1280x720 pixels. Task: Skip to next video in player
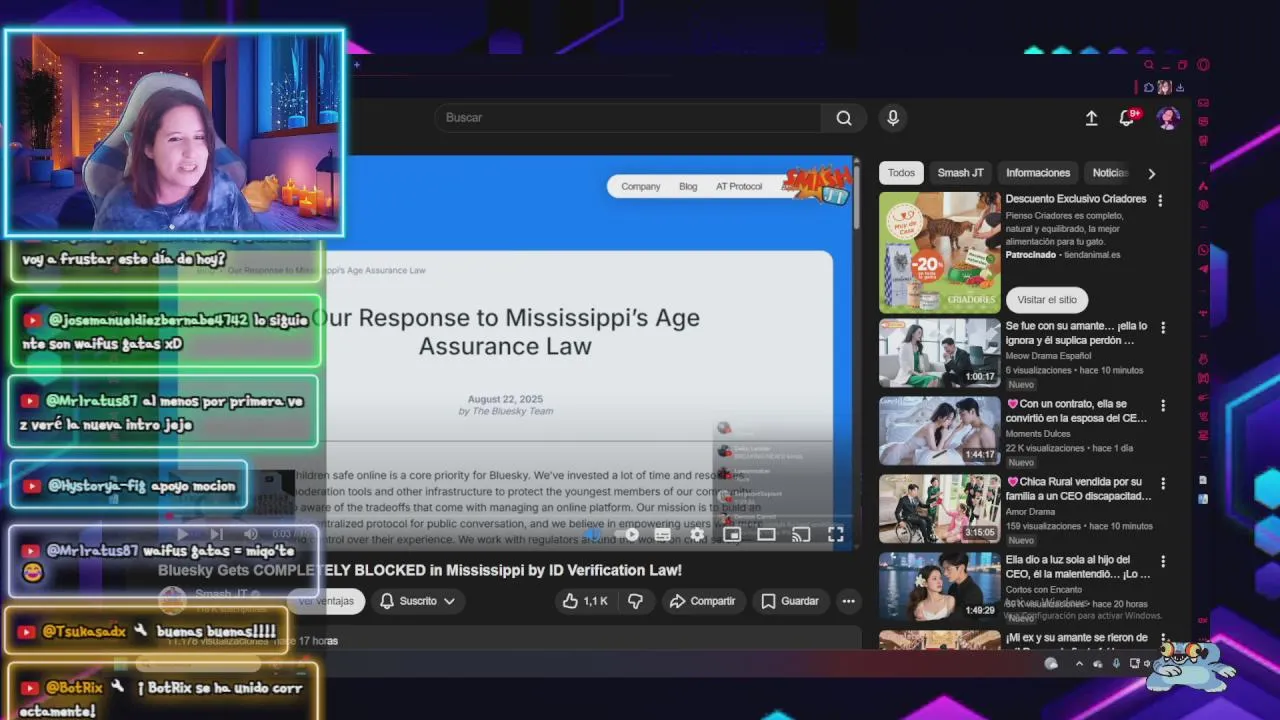pos(216,535)
